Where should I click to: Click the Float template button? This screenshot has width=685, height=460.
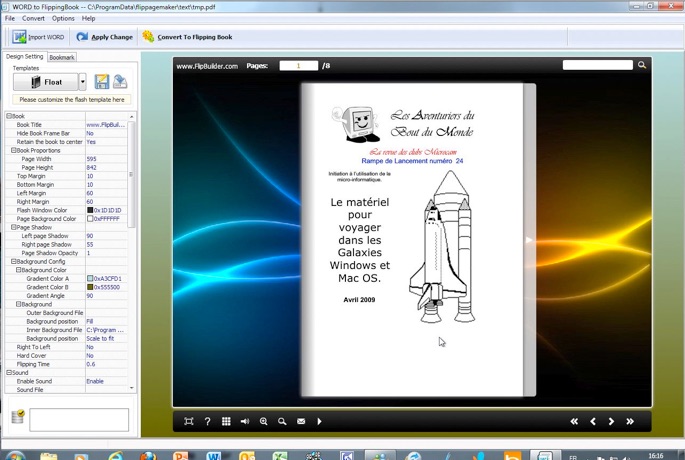click(46, 82)
